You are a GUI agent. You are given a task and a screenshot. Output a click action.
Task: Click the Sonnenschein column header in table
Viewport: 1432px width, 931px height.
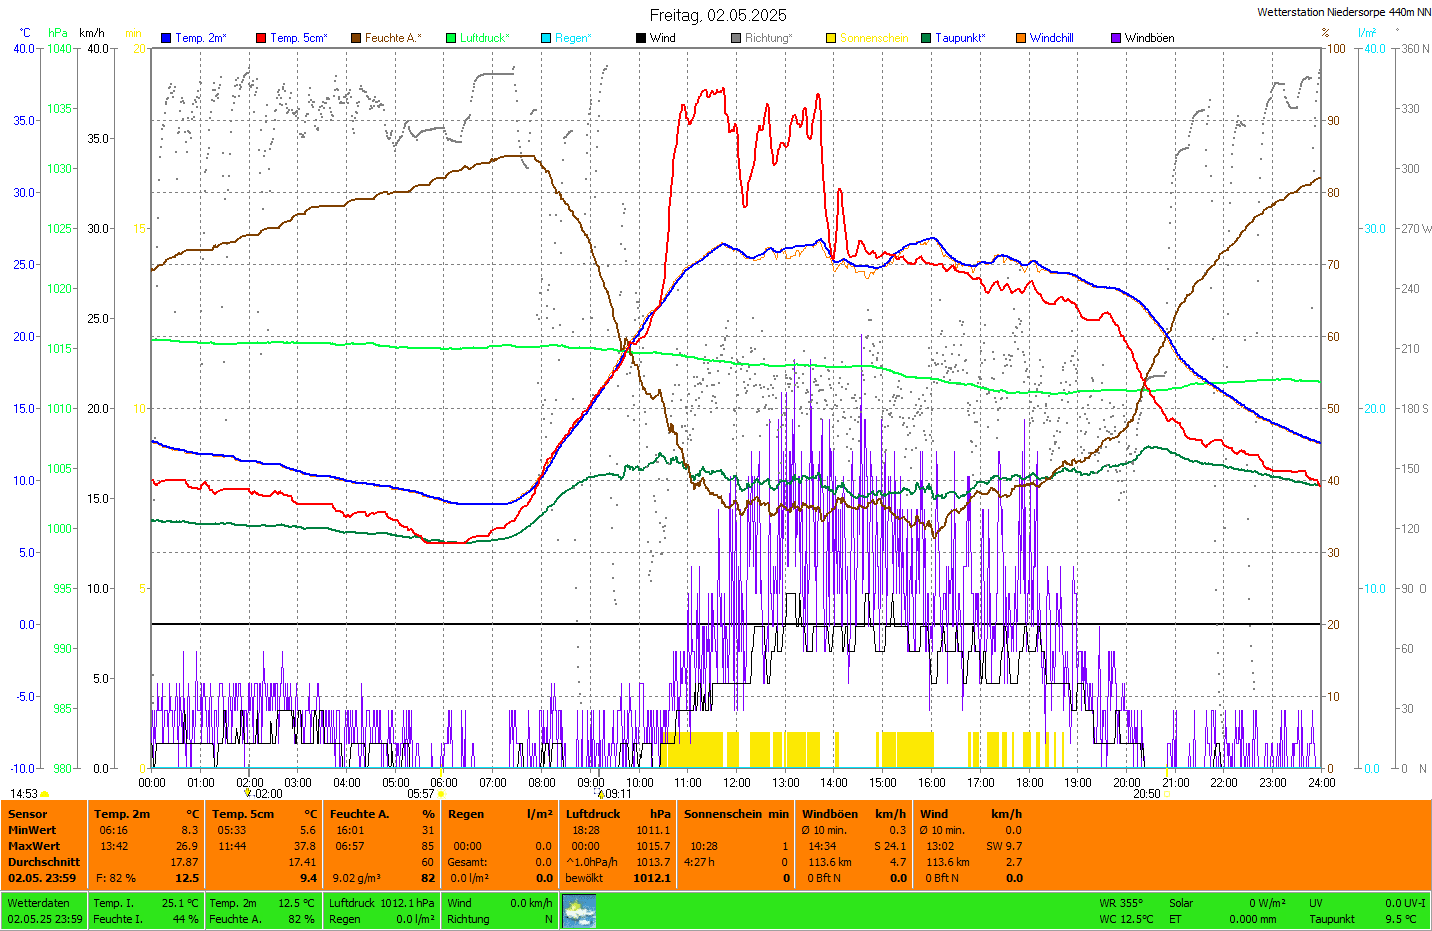pyautogui.click(x=723, y=814)
